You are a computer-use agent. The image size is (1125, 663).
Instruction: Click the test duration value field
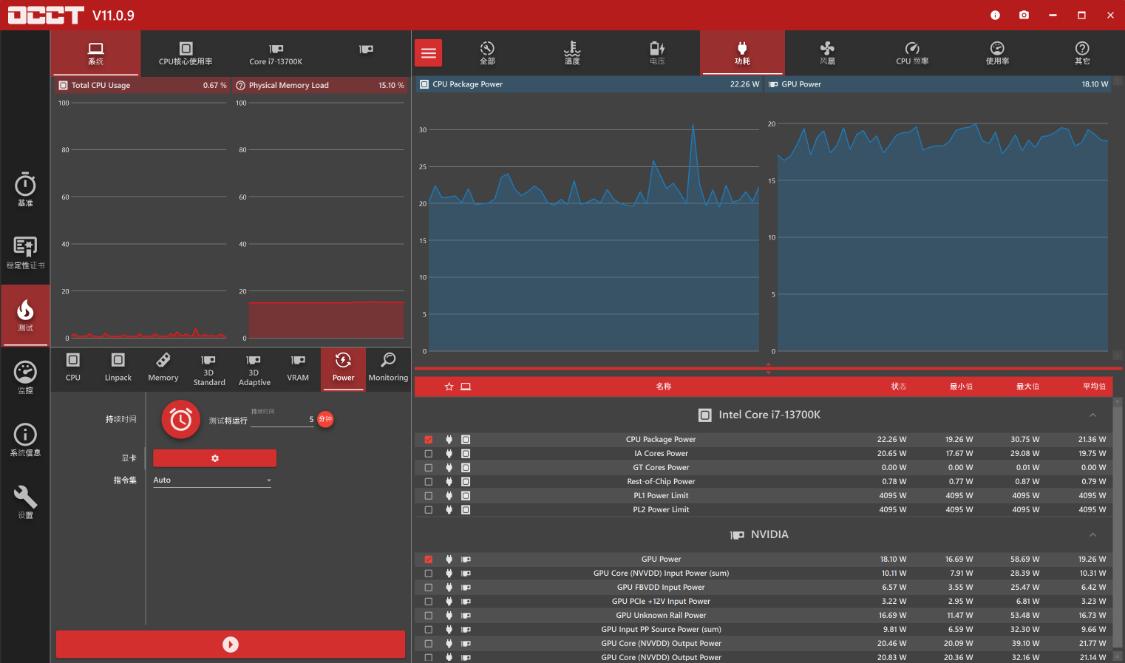282,420
